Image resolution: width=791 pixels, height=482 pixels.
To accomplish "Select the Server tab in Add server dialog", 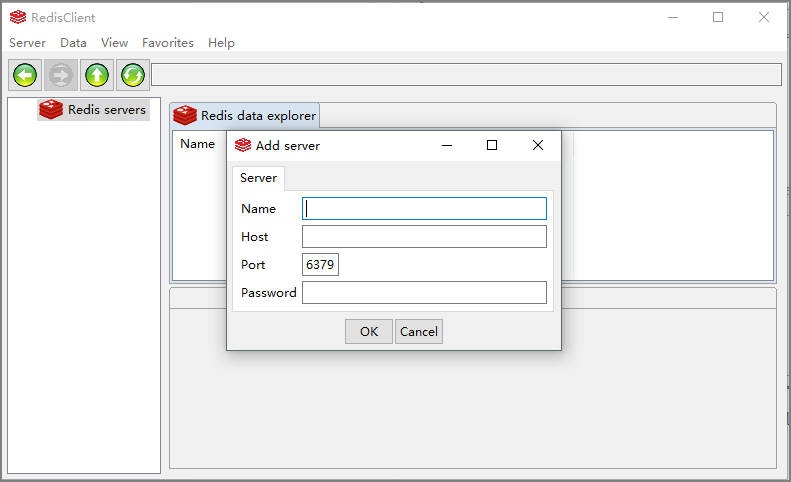I will point(258,178).
